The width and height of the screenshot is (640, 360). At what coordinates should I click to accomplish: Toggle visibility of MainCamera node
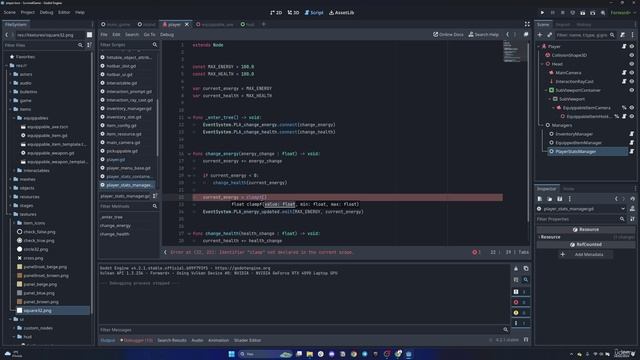point(631,73)
